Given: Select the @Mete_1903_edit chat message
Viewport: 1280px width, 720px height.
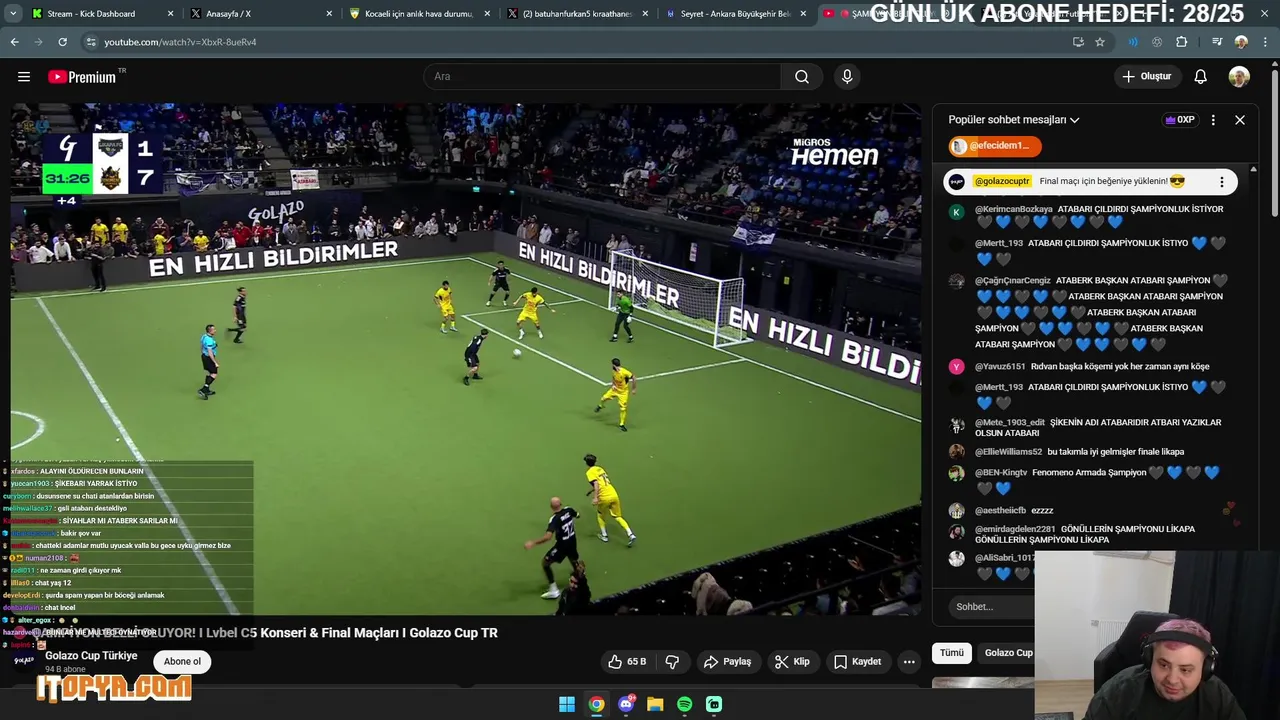Looking at the screenshot, I should [x=1095, y=428].
